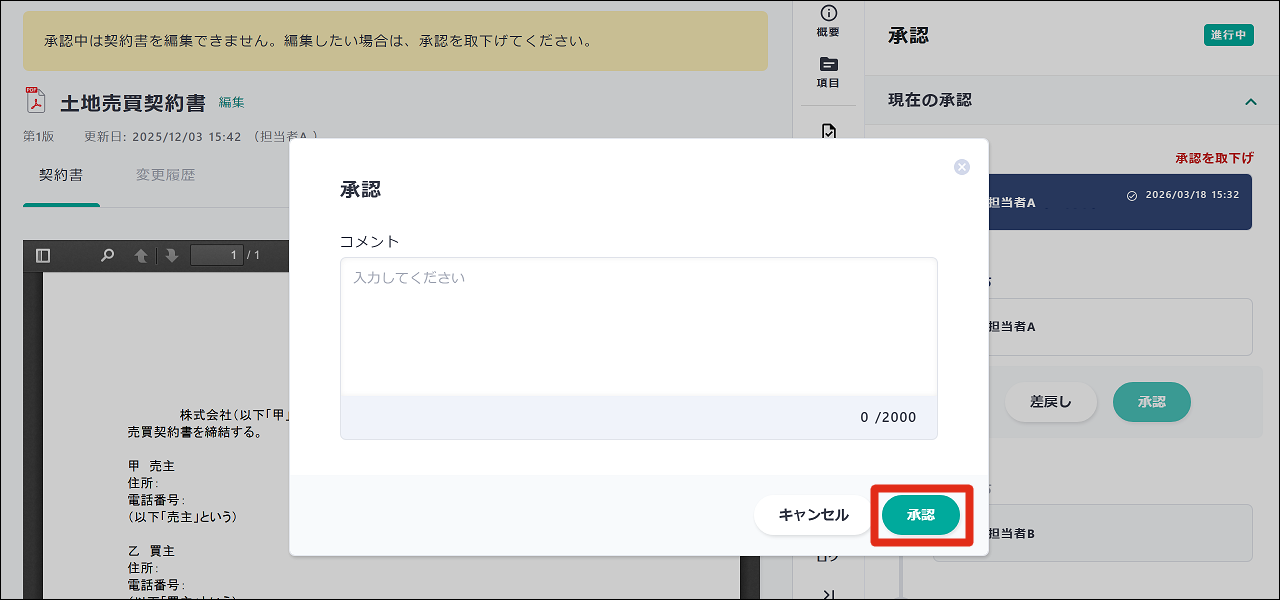Click the collapse arrow at sidebar bottom
The width and height of the screenshot is (1280, 600).
(x=828, y=594)
